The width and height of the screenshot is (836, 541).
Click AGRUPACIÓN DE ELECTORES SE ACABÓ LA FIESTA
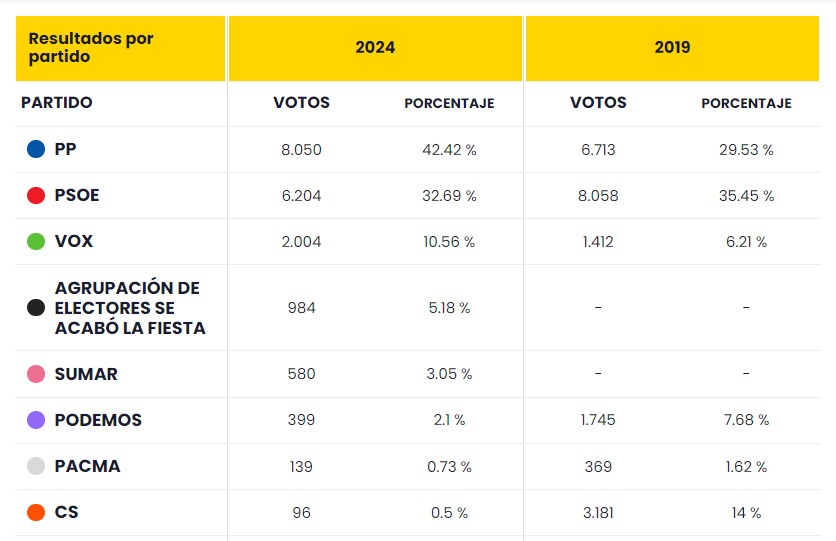129,308
